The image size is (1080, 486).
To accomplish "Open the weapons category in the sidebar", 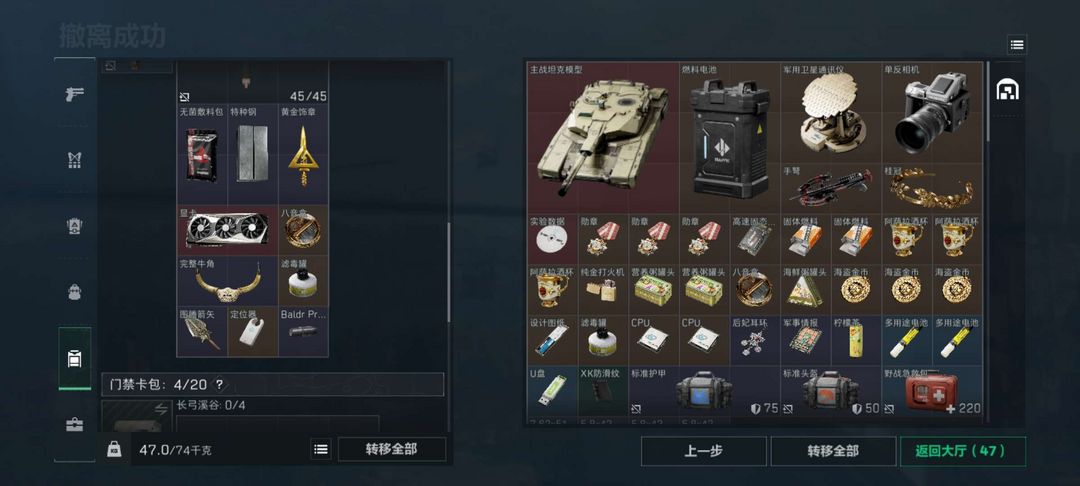I will [x=74, y=94].
